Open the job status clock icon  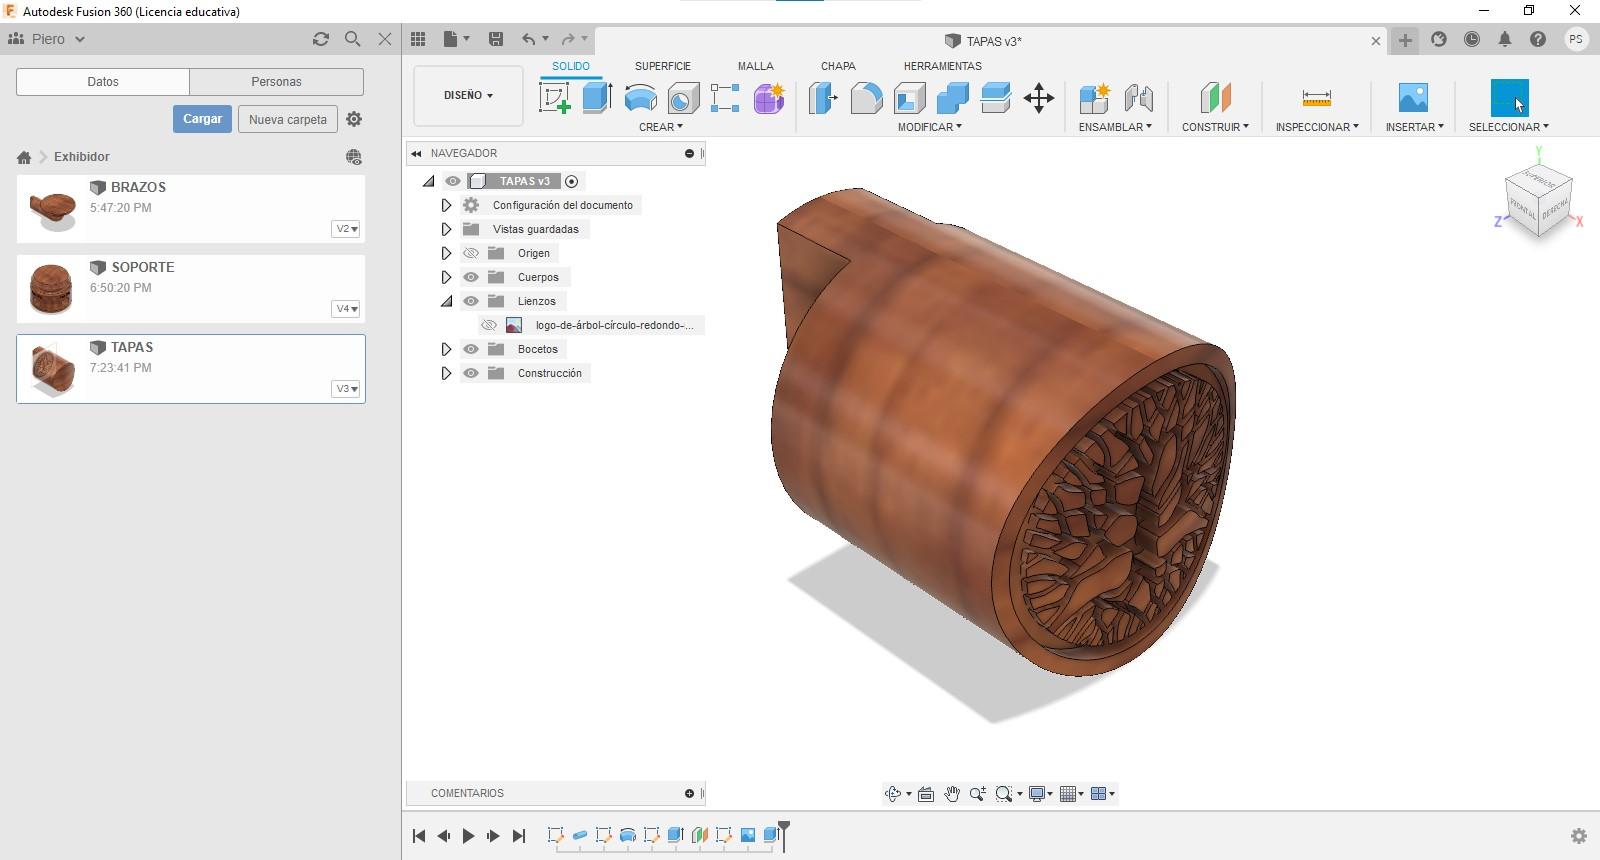point(1472,39)
